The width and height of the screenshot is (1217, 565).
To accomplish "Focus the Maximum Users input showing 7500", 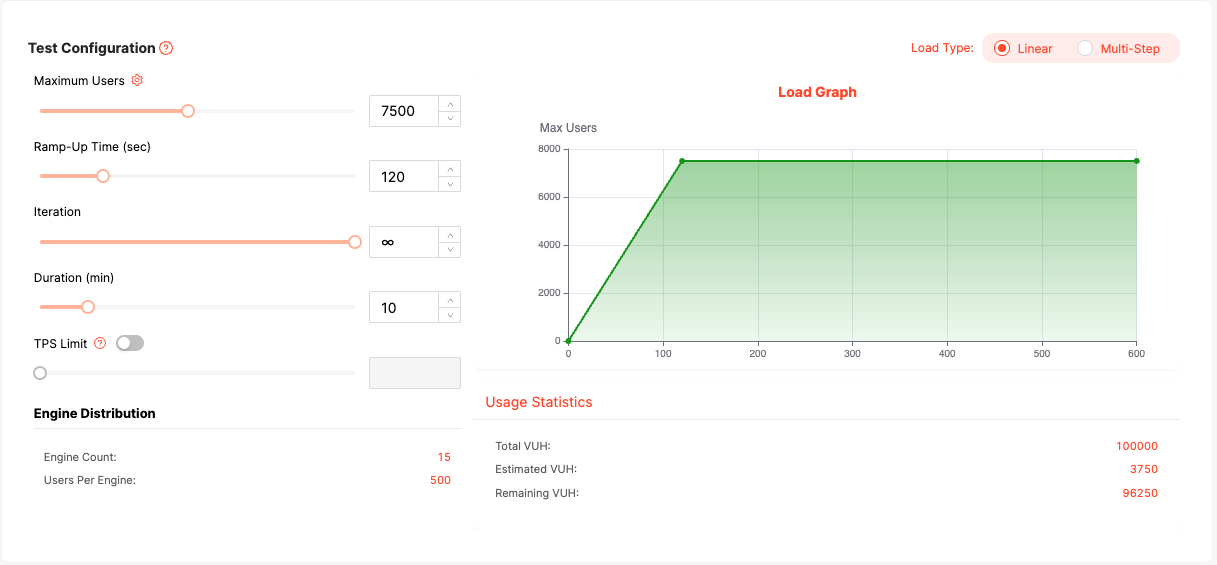I will [404, 111].
